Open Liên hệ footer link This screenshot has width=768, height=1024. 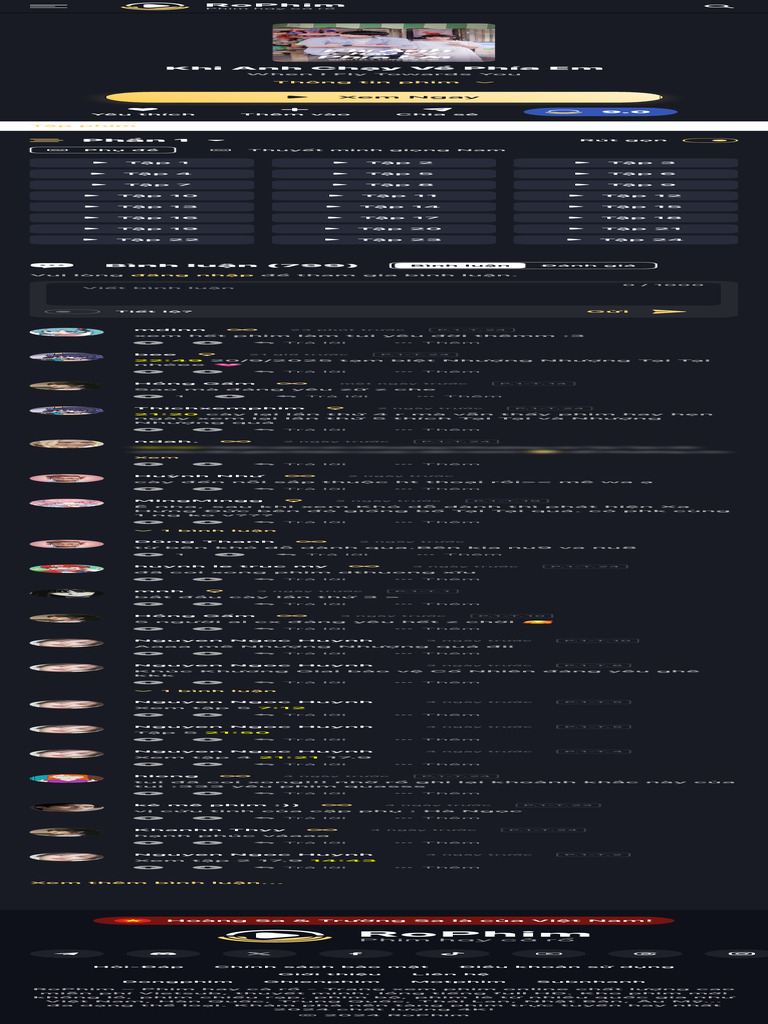pos(450,974)
